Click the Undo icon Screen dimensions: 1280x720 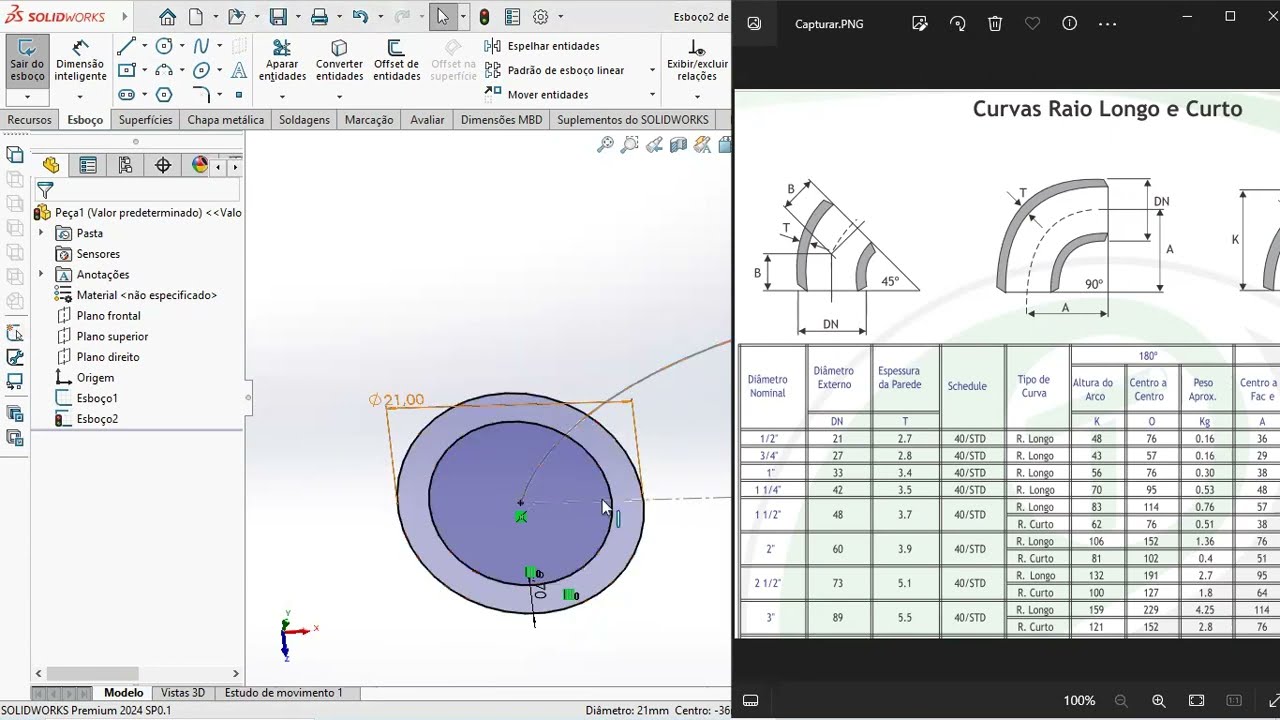pos(360,17)
